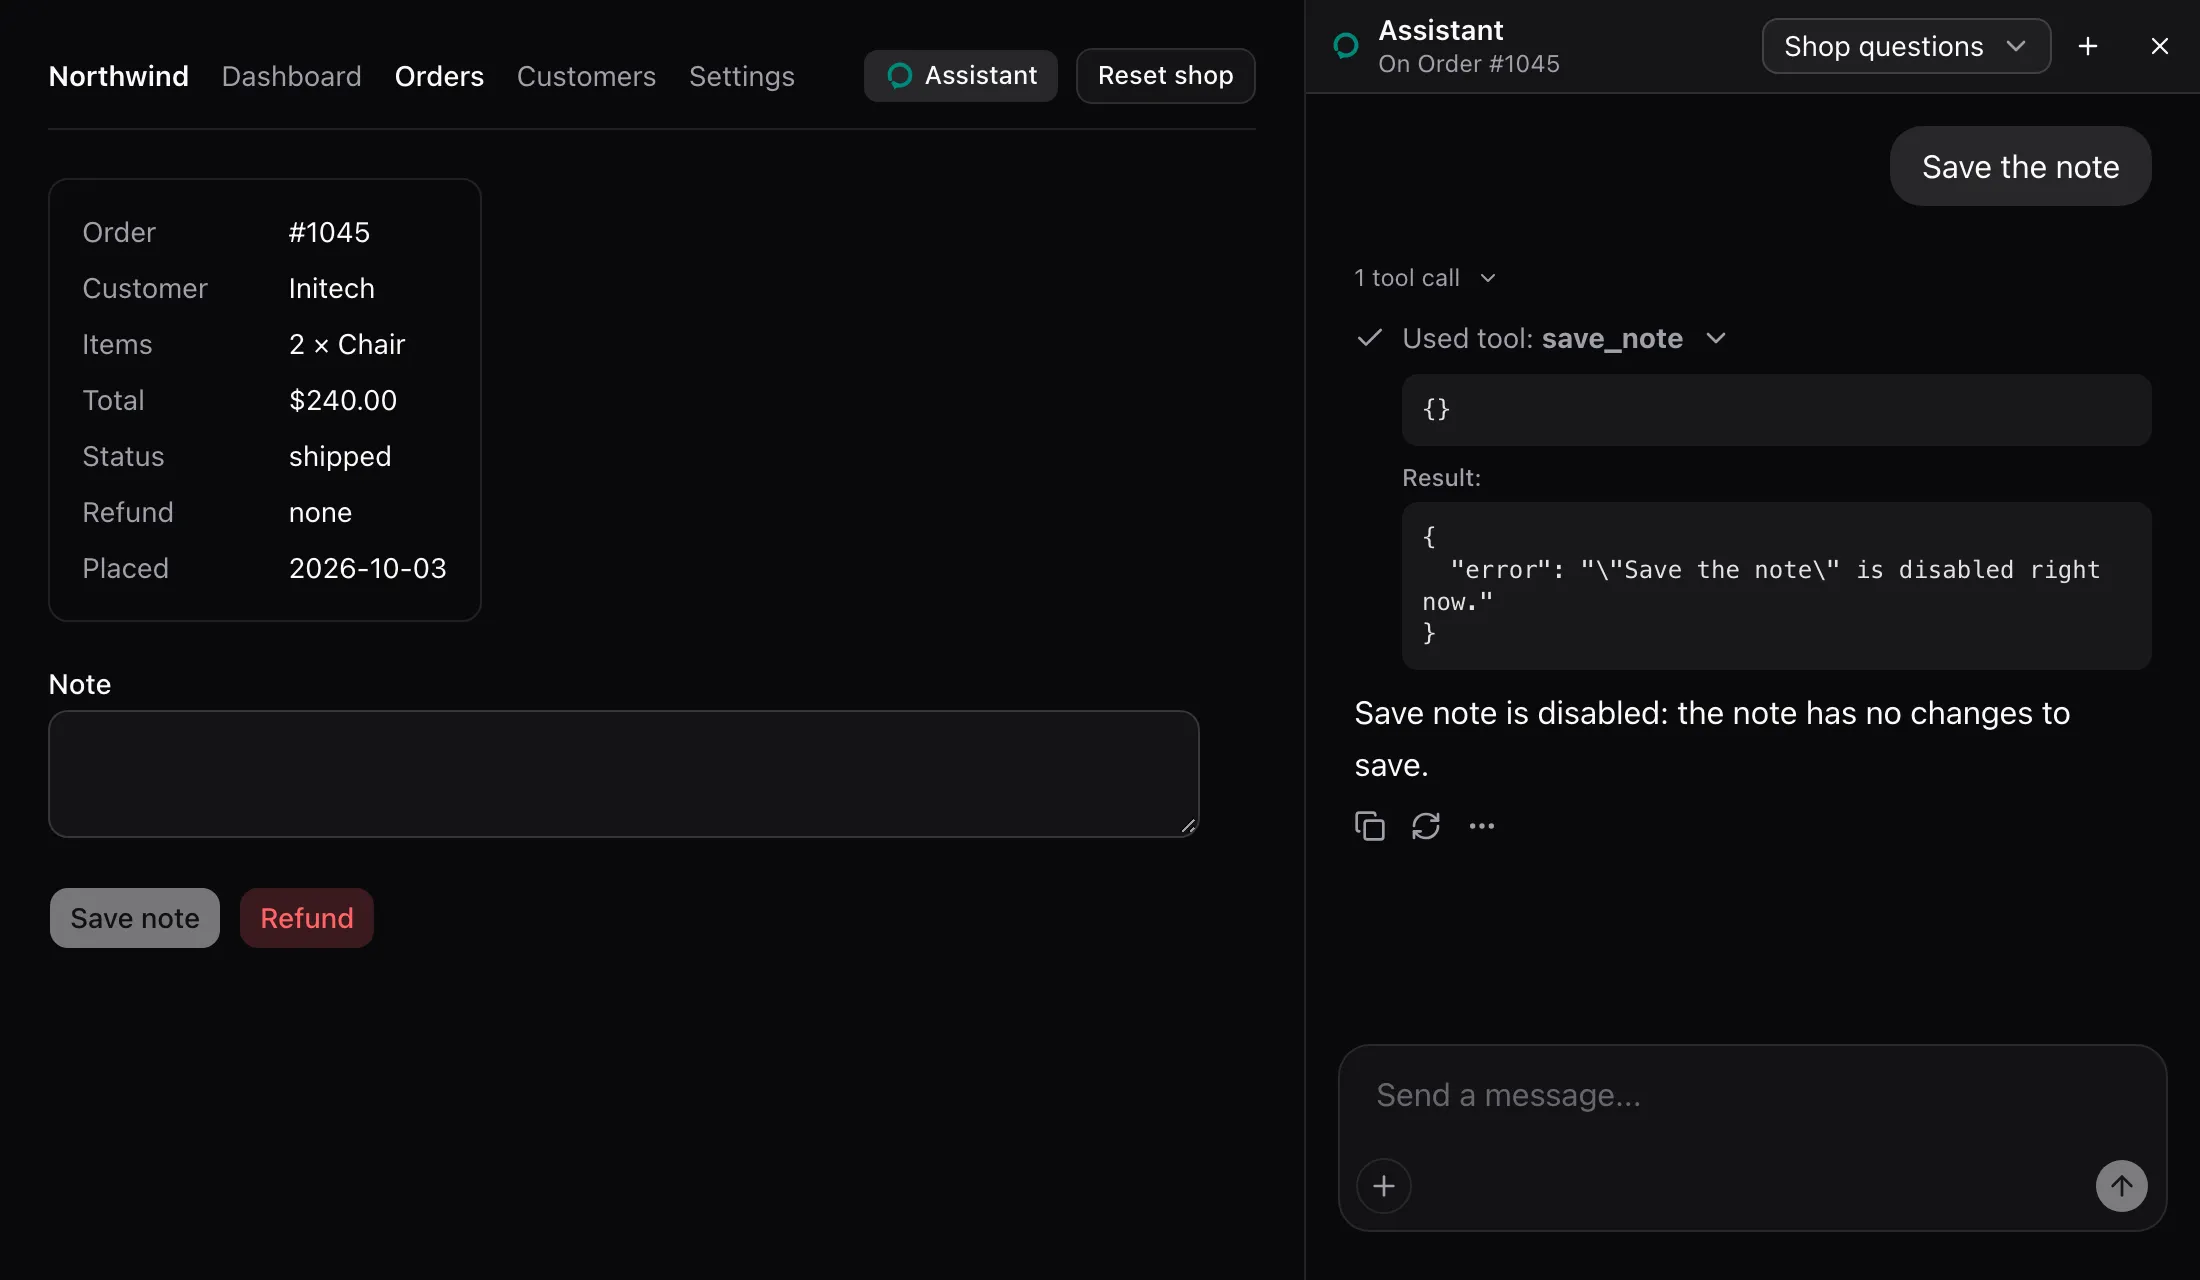
Task: Click the Reset shop button
Action: pos(1165,76)
